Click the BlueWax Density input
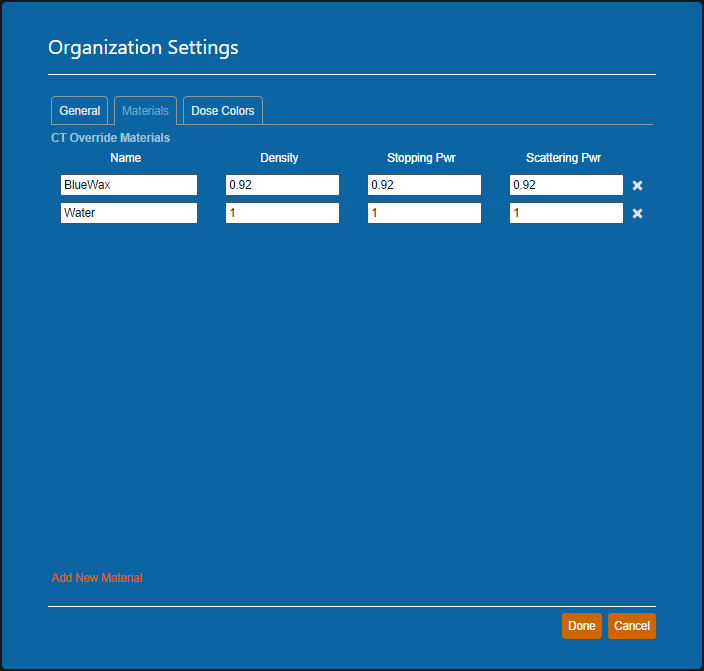This screenshot has height=671, width=704. [x=282, y=185]
